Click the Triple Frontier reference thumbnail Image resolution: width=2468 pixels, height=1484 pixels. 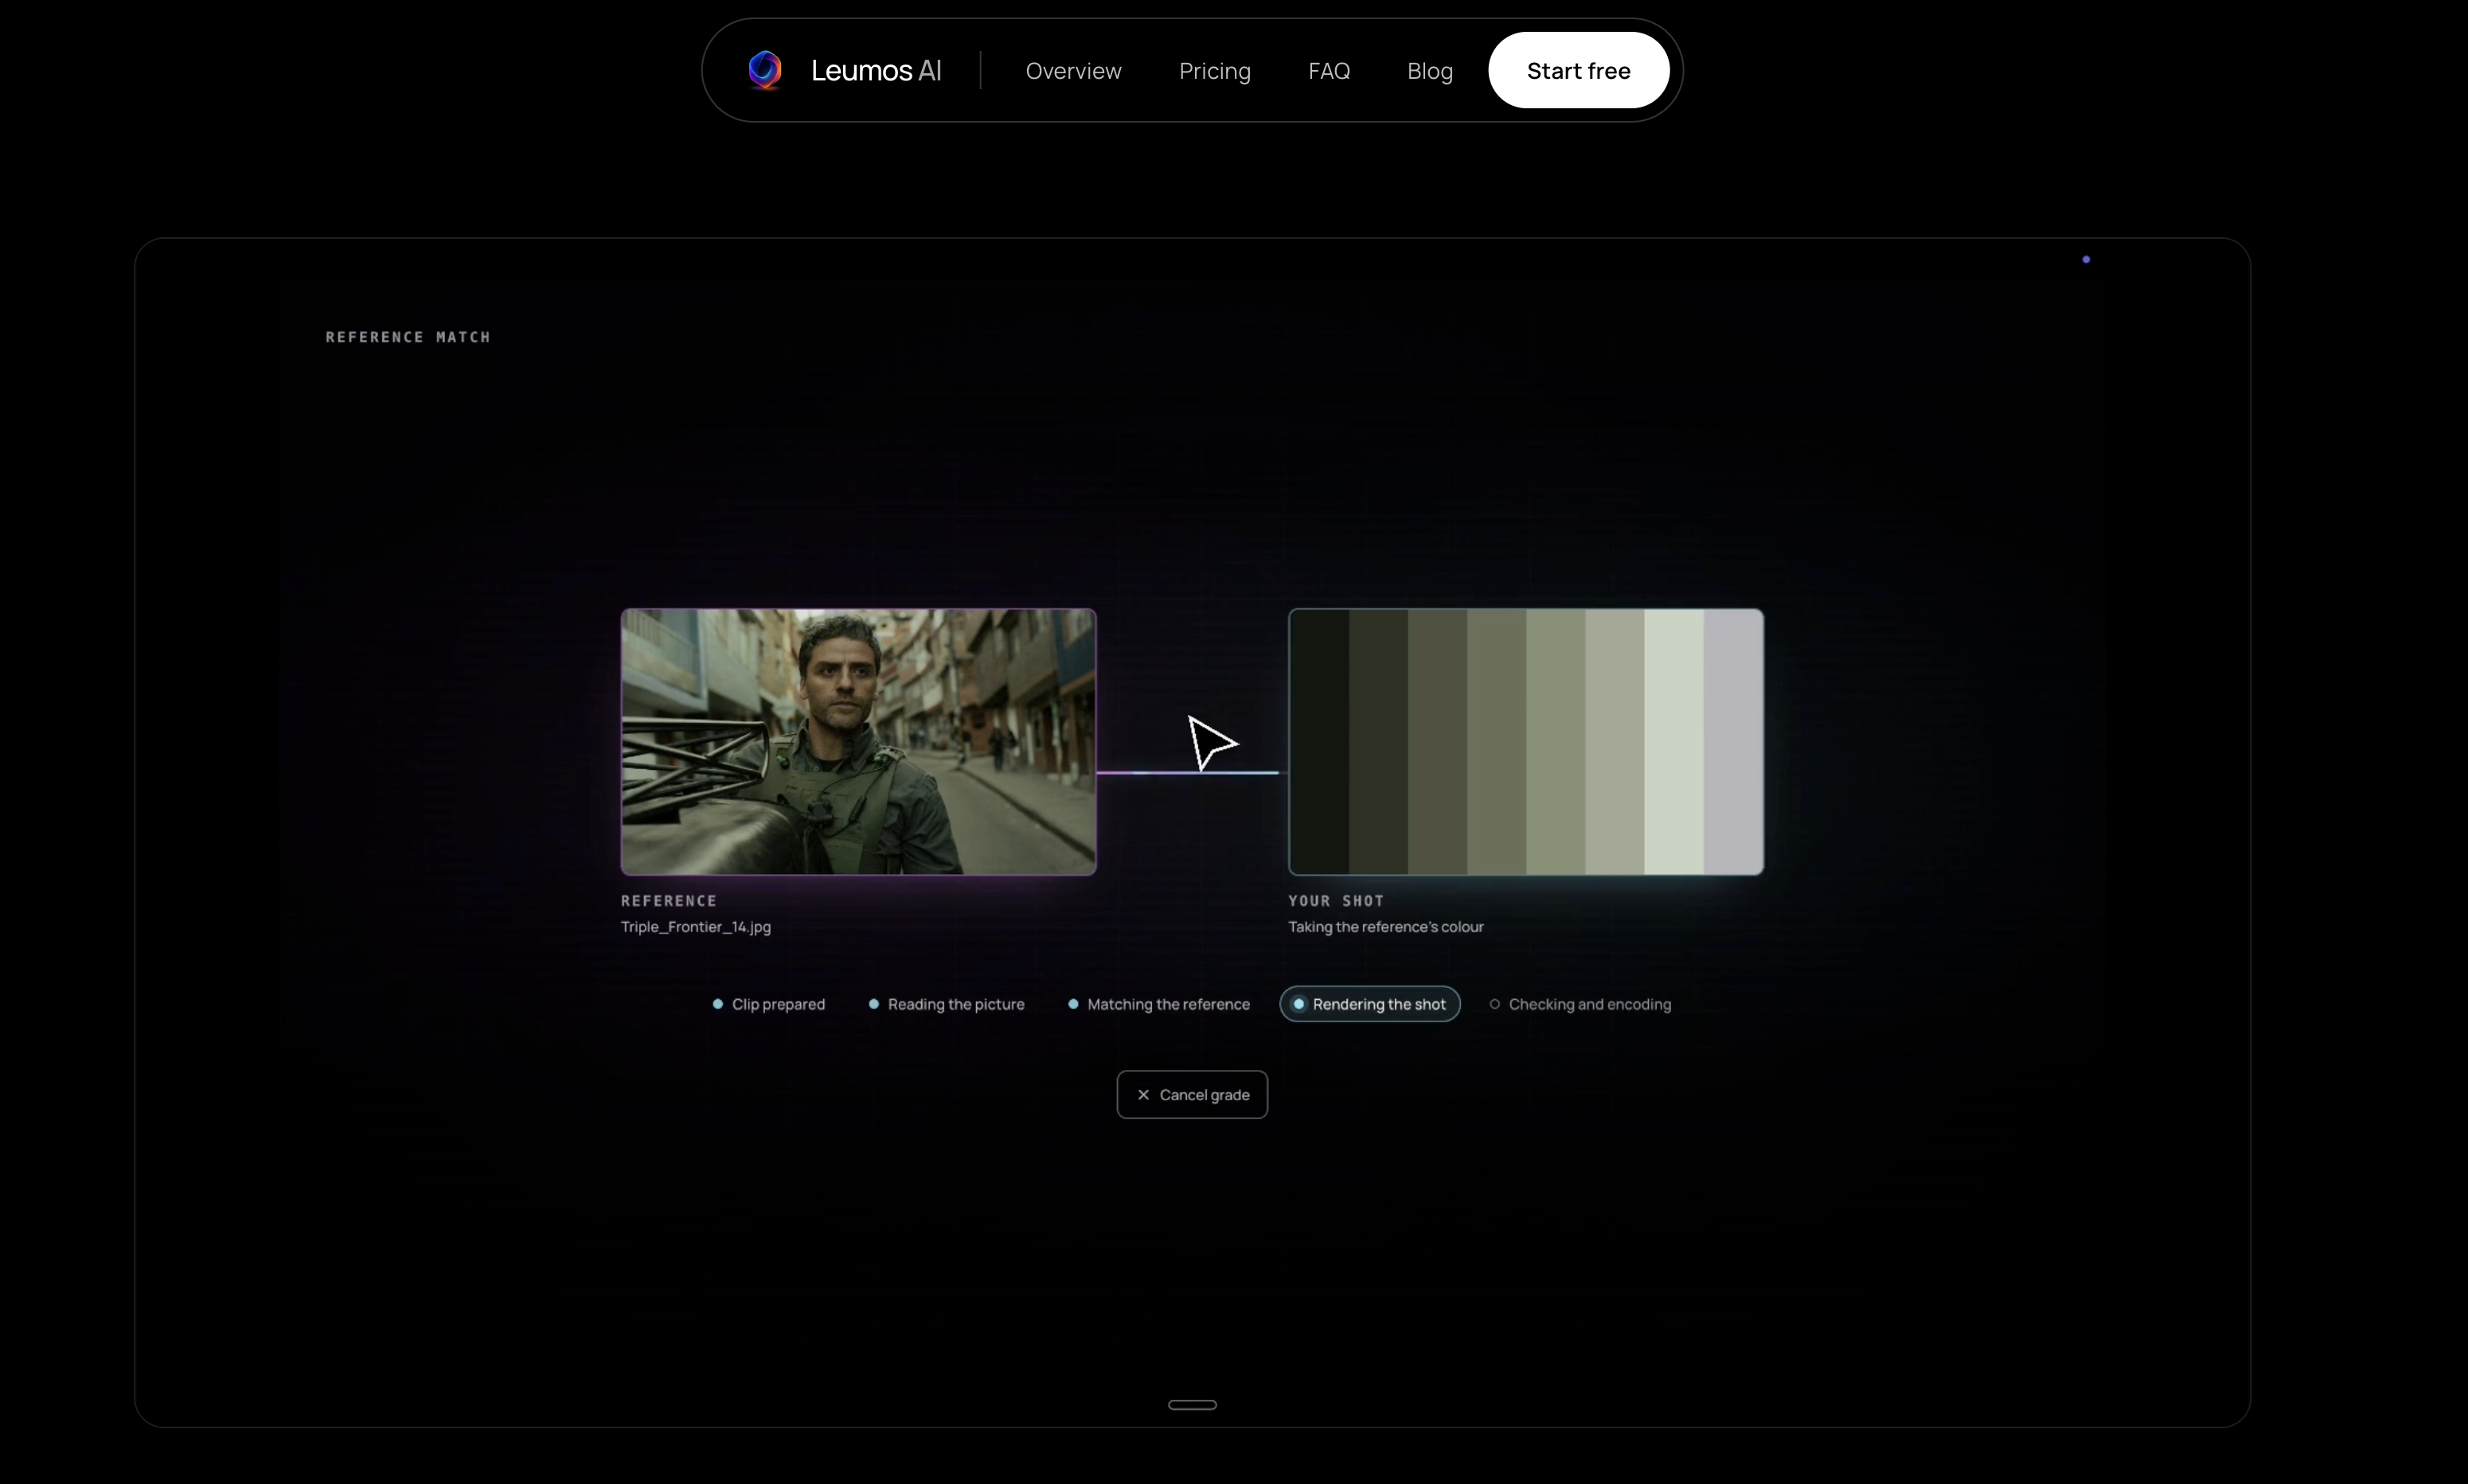[858, 741]
